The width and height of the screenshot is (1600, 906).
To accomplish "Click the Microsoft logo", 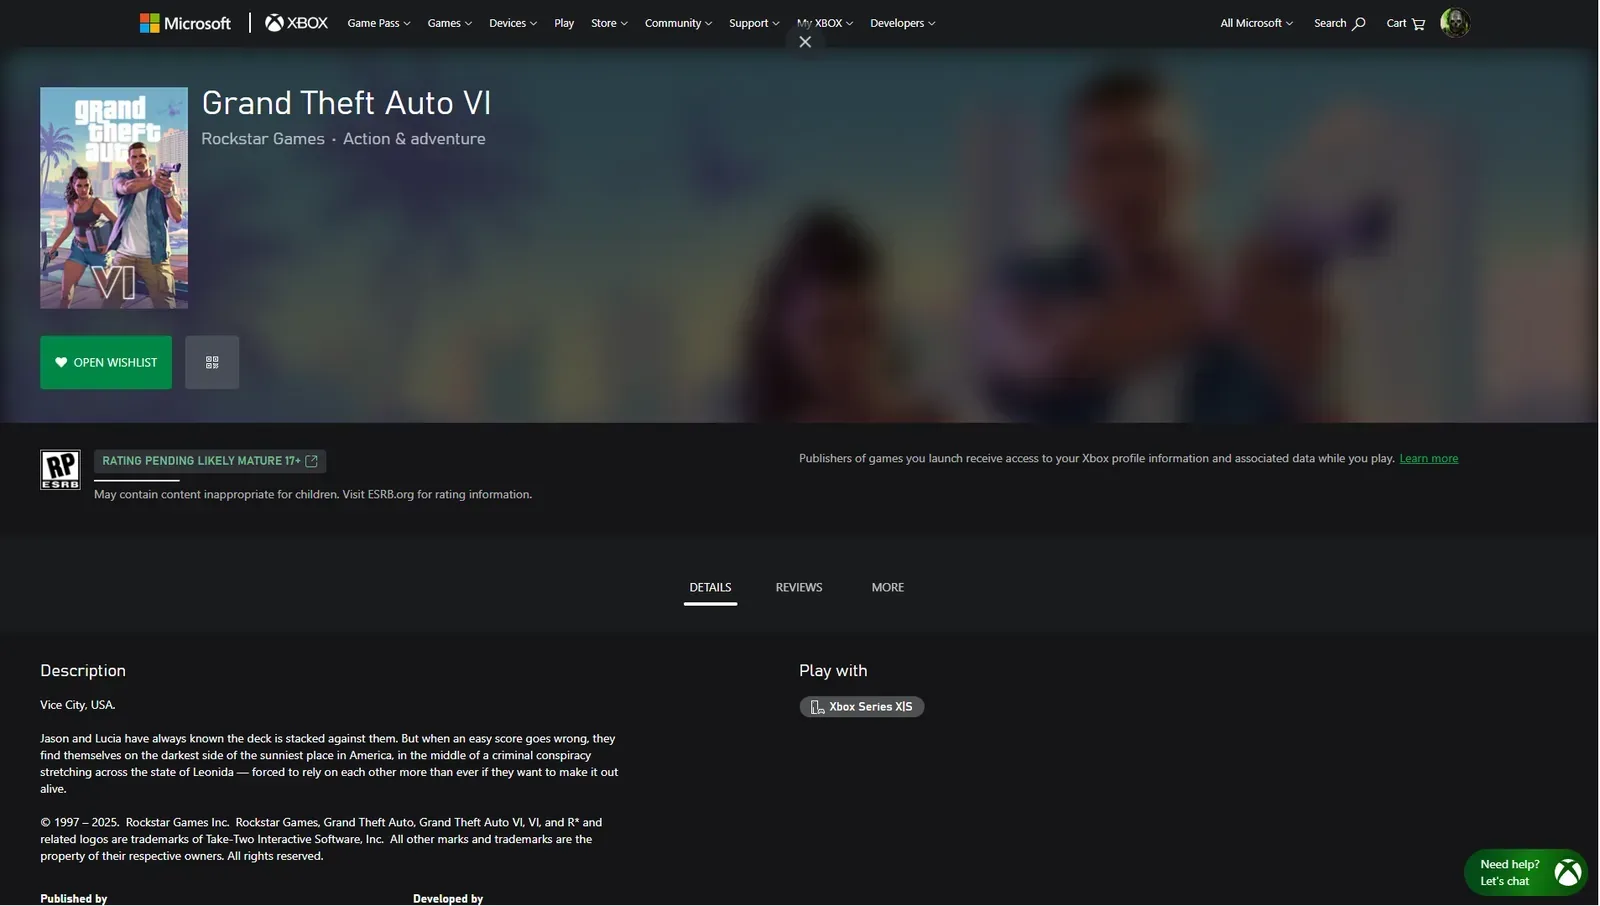I will [185, 23].
